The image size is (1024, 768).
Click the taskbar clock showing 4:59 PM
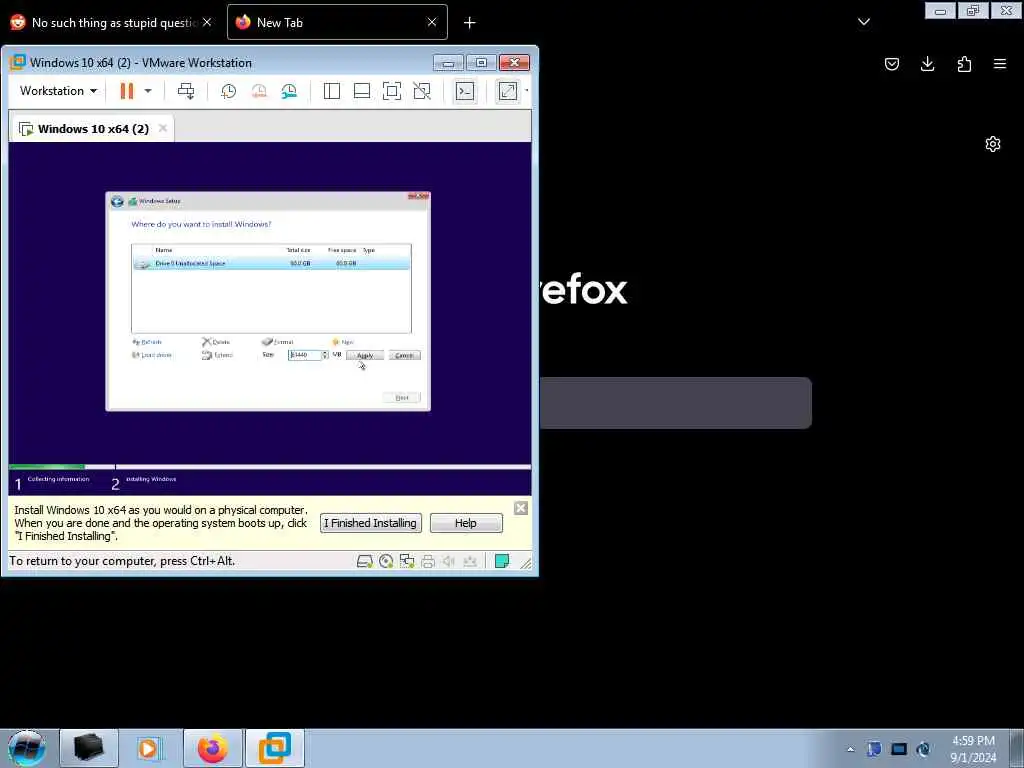tap(973, 749)
